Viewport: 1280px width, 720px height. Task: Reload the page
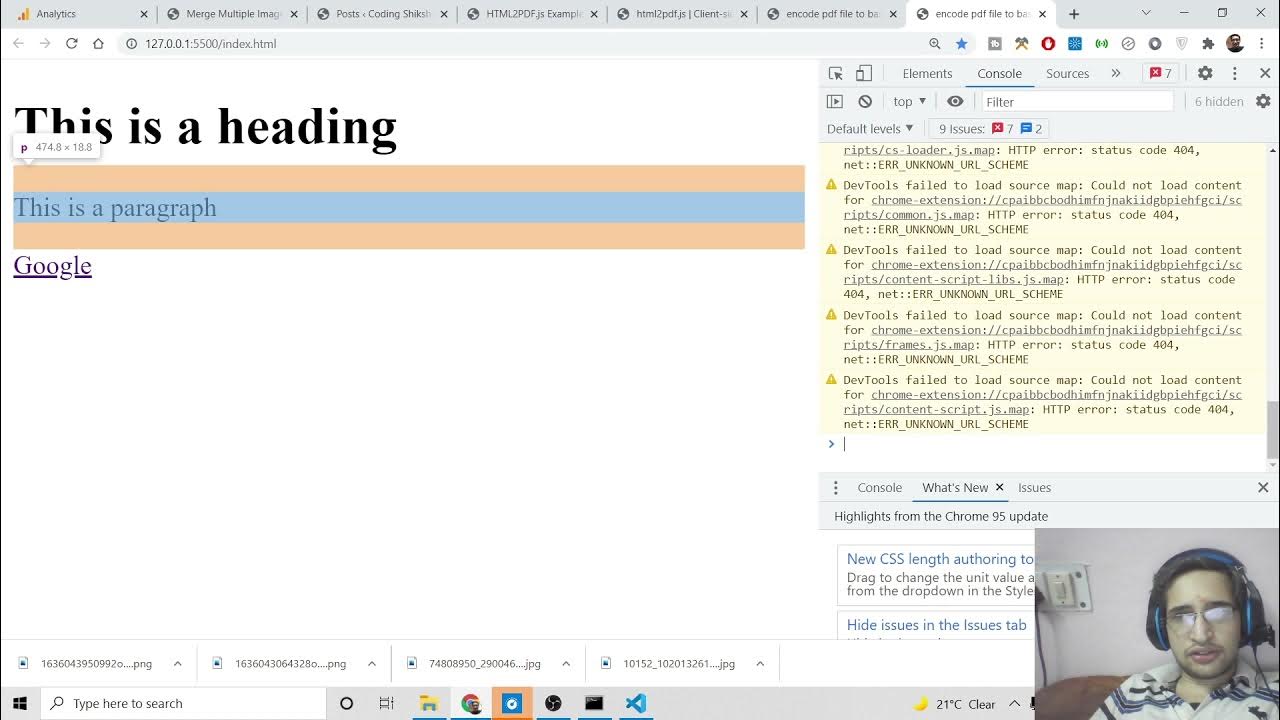72,44
